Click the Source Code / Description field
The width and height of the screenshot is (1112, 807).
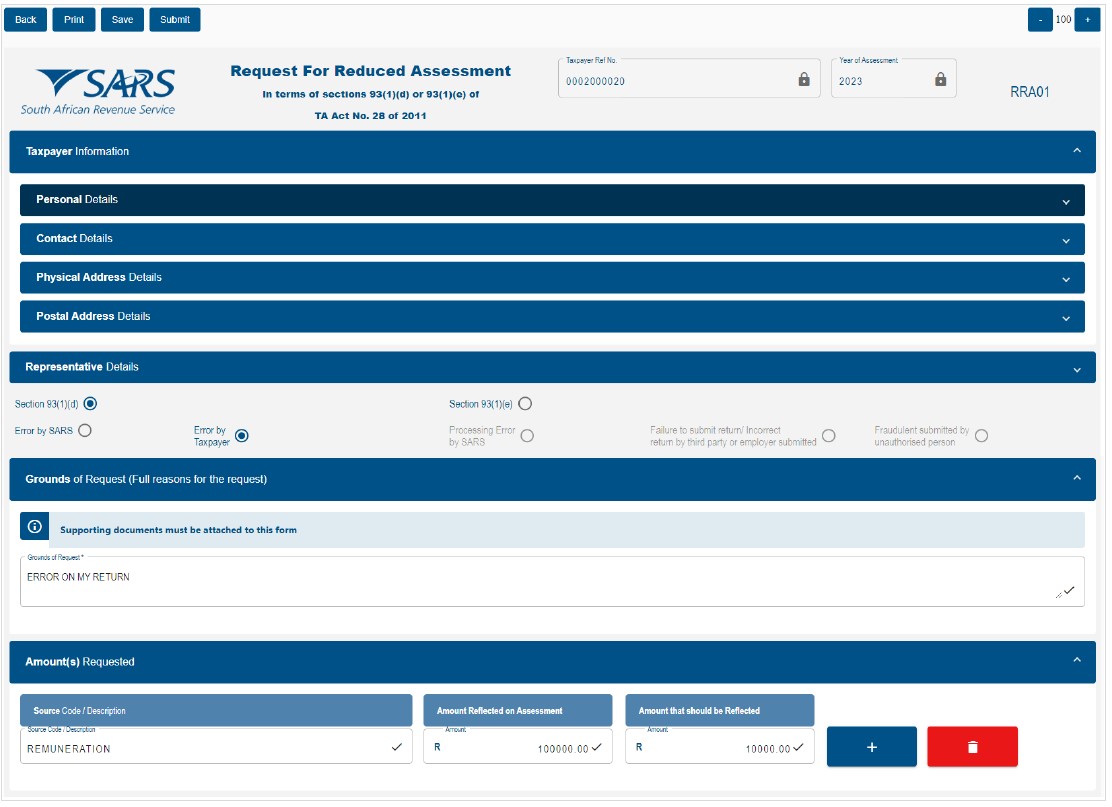pos(216,746)
